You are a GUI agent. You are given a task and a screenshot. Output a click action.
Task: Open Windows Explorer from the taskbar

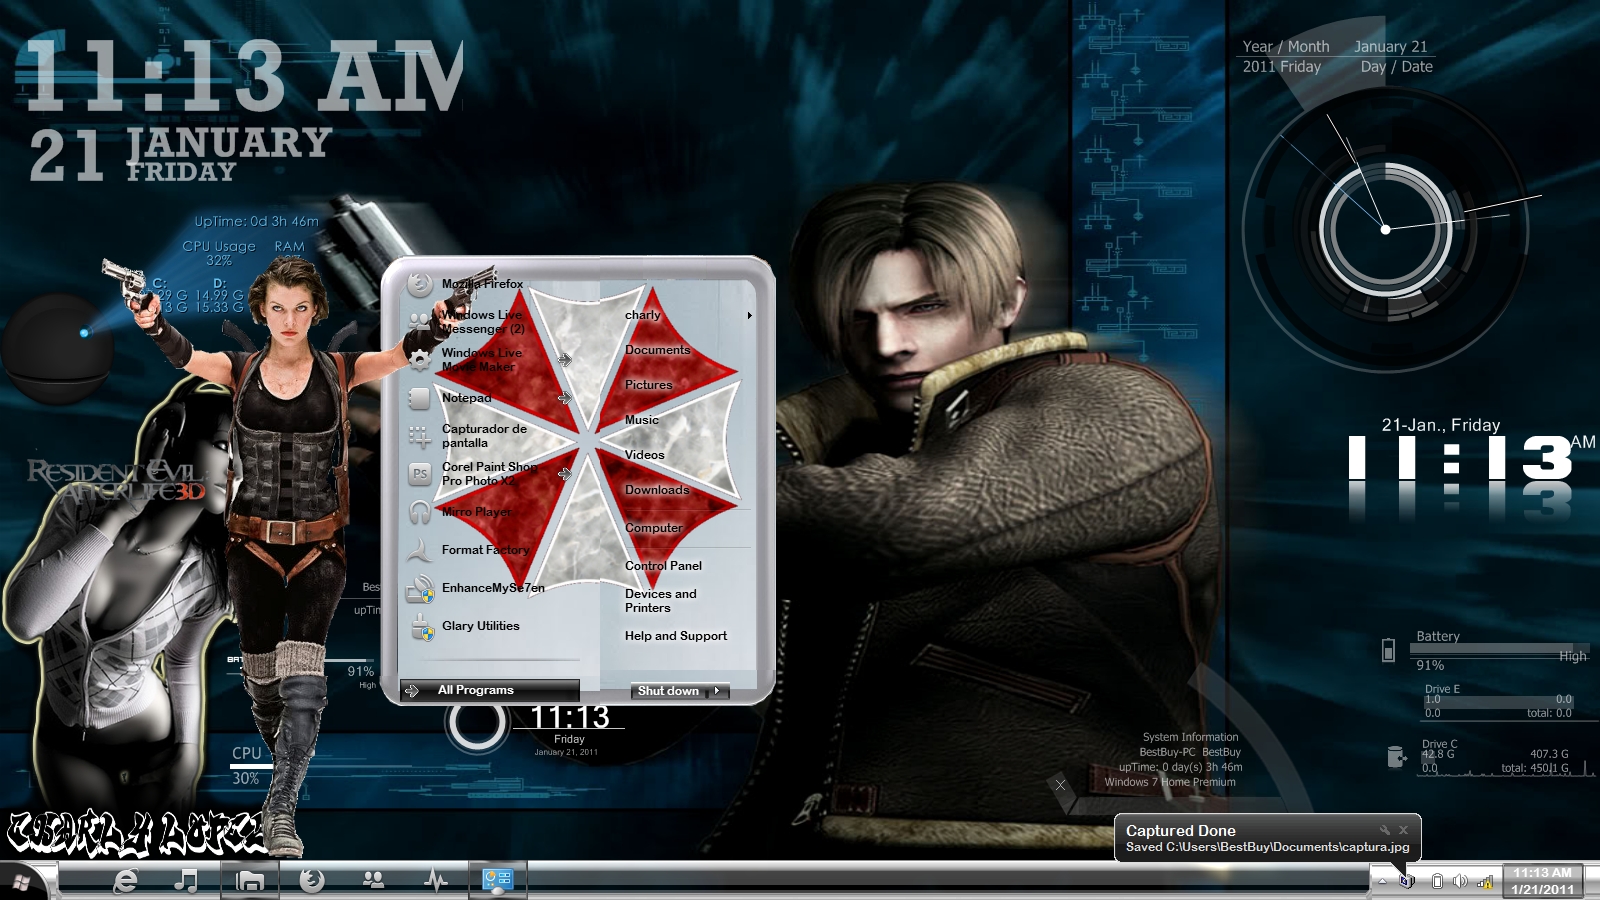250,881
